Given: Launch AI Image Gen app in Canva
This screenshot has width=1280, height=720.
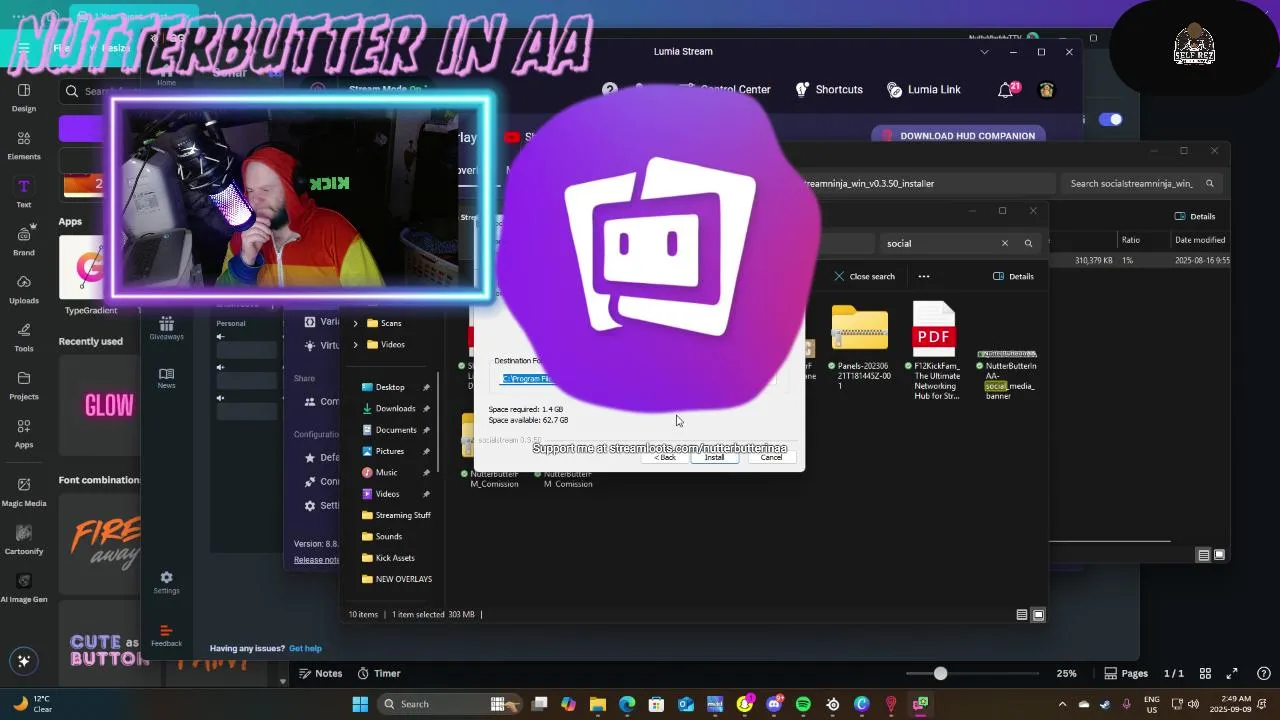Looking at the screenshot, I should (x=24, y=588).
